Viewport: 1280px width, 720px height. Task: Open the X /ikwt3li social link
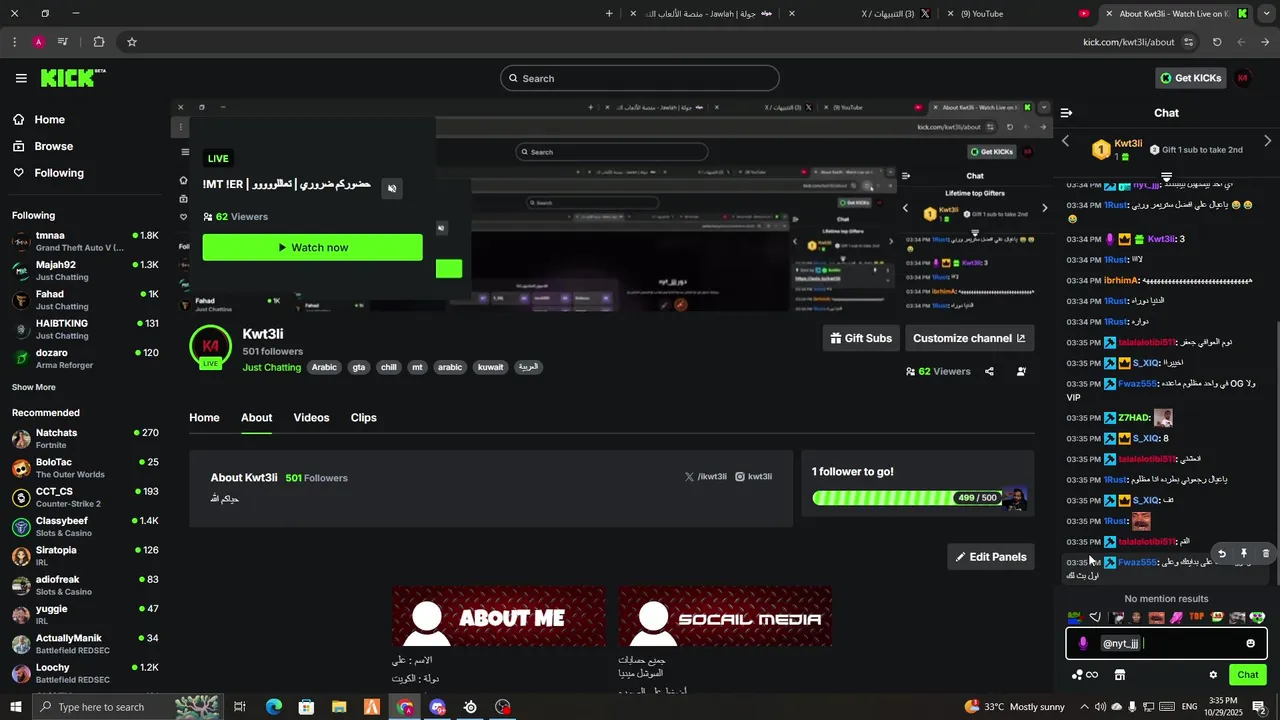[x=705, y=477]
